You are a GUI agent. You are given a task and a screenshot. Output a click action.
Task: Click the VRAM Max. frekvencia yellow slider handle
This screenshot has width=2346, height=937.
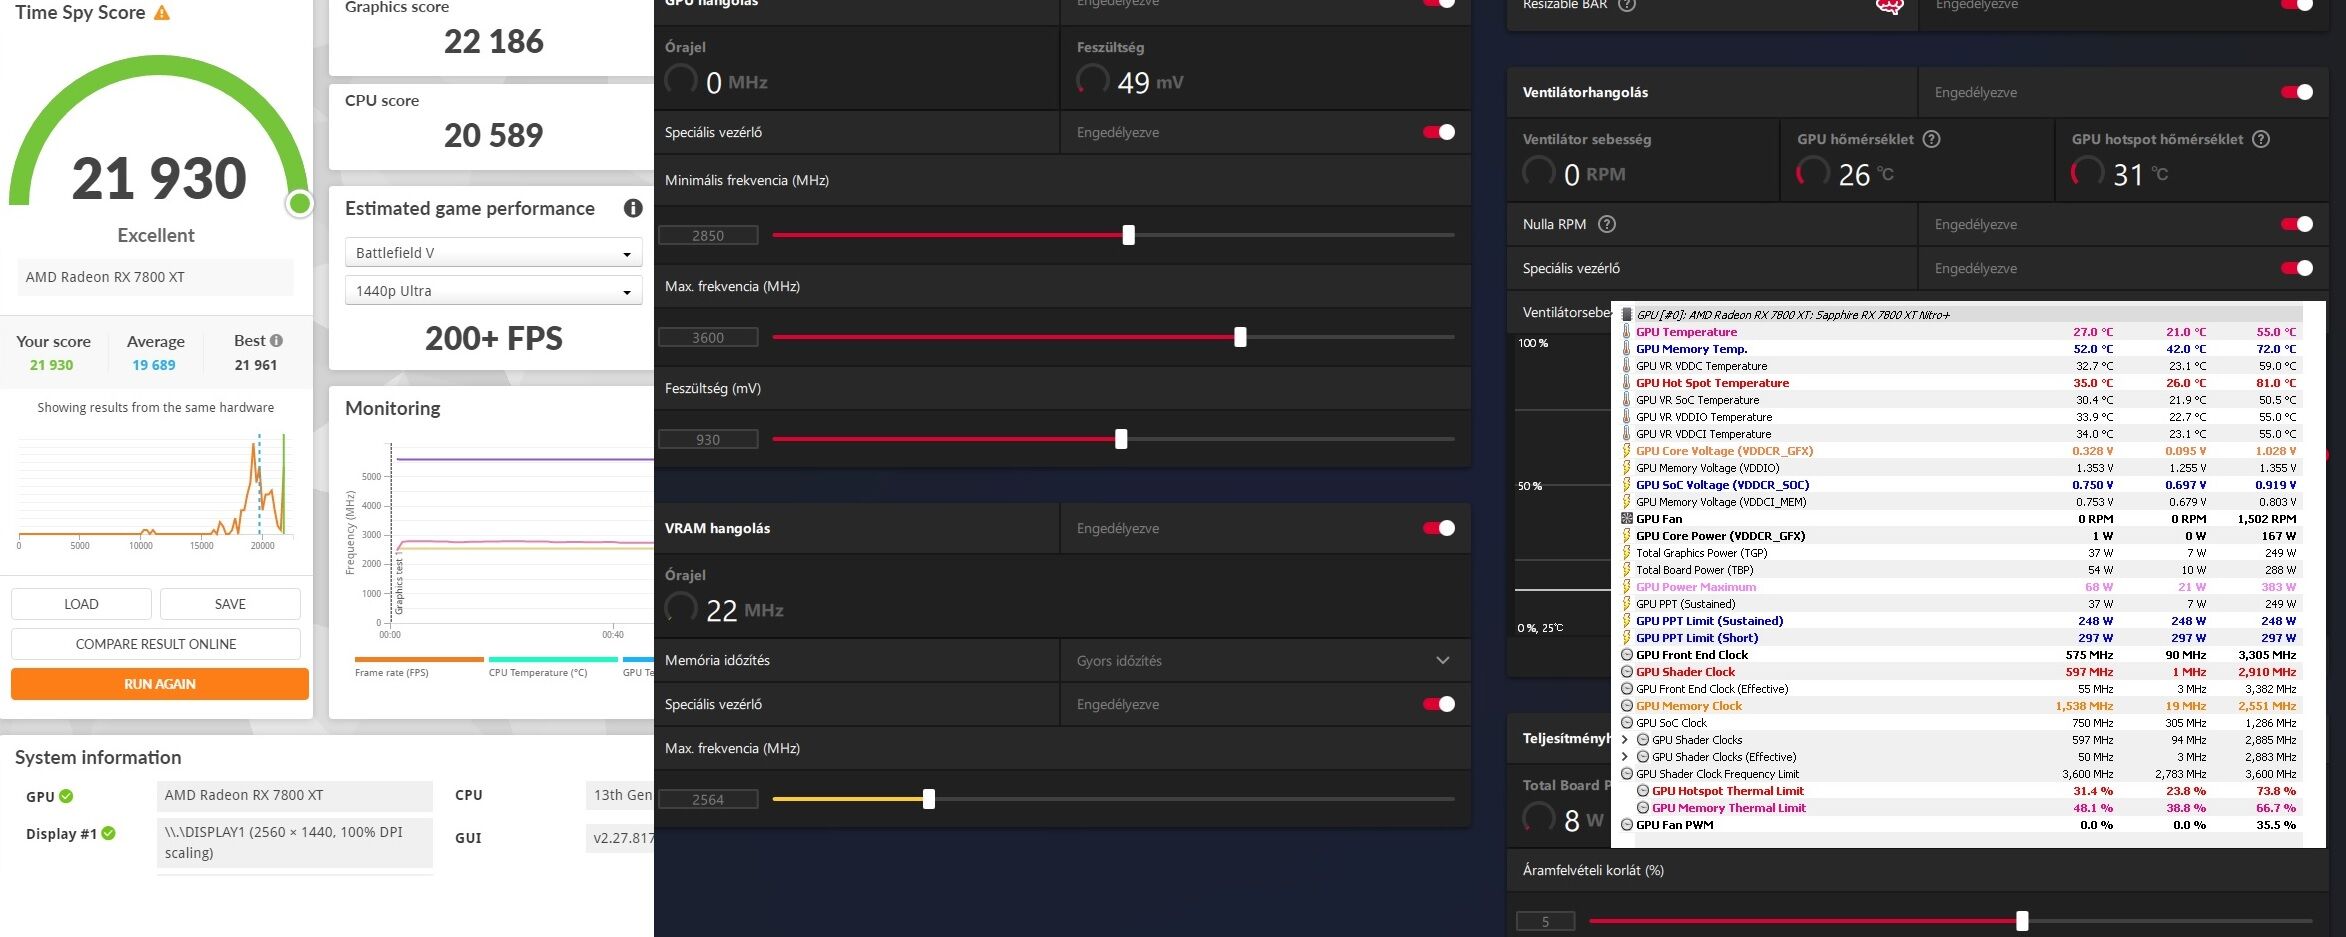(x=929, y=799)
